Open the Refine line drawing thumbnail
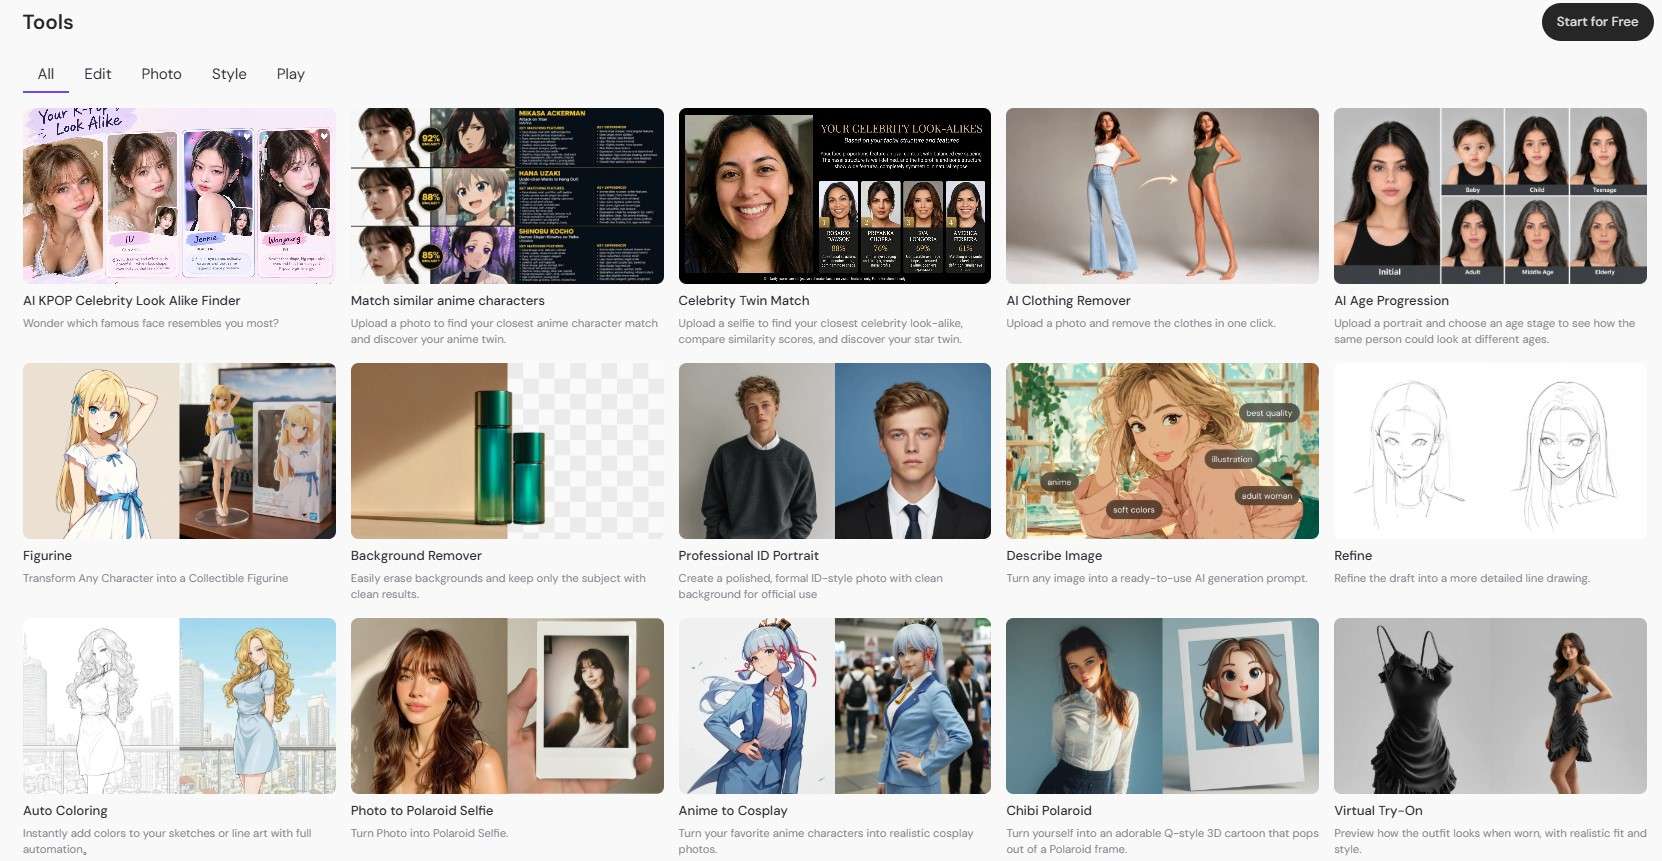 pos(1490,451)
